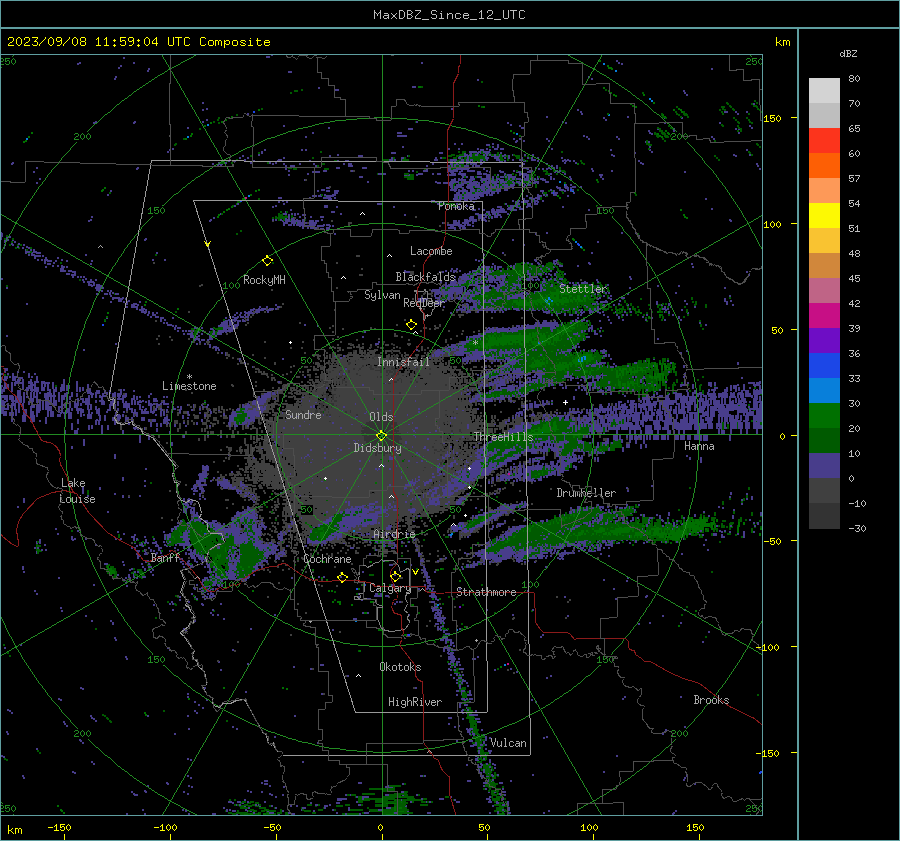This screenshot has width=900, height=841.
Task: Click the 150 tick on the right km axis
Action: tap(772, 118)
